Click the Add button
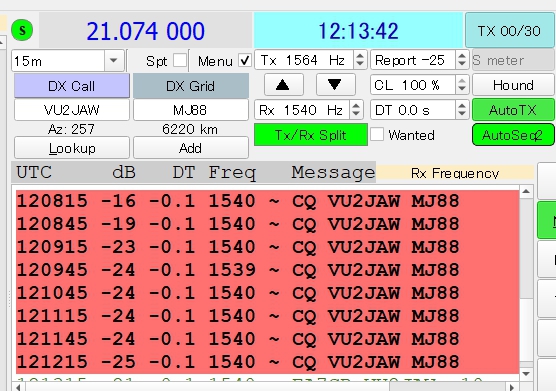This screenshot has width=556, height=391. (x=191, y=148)
